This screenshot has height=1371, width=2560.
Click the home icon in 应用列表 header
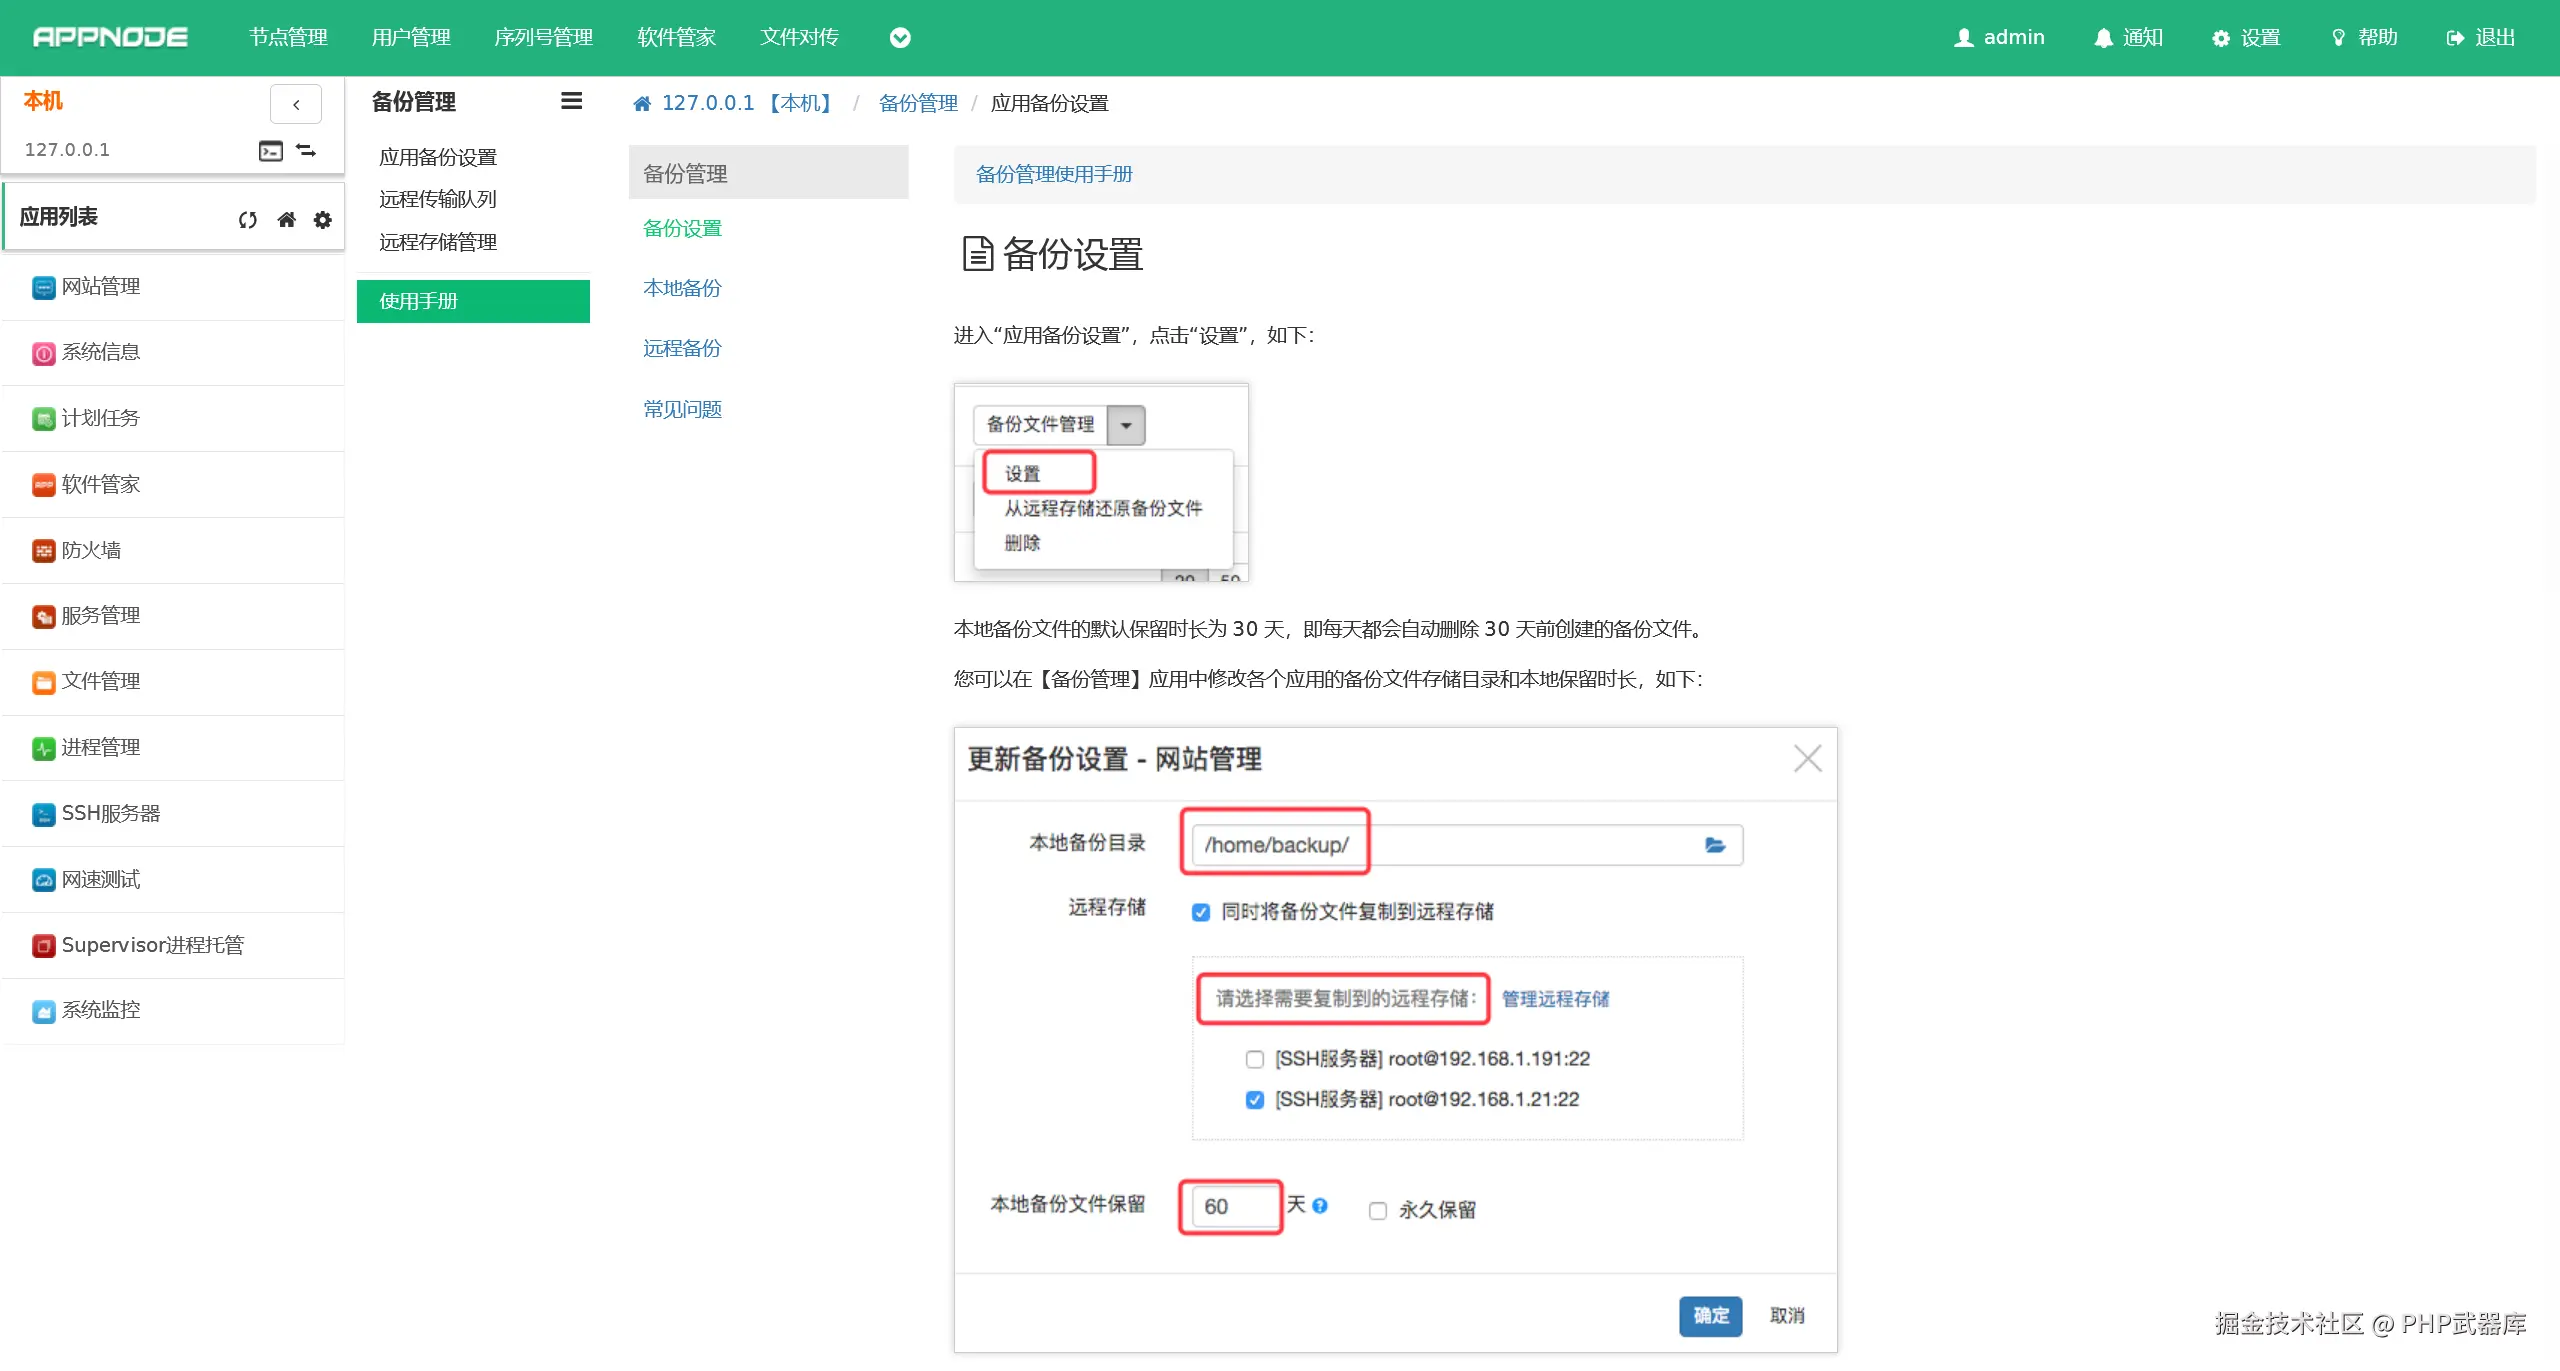point(286,220)
